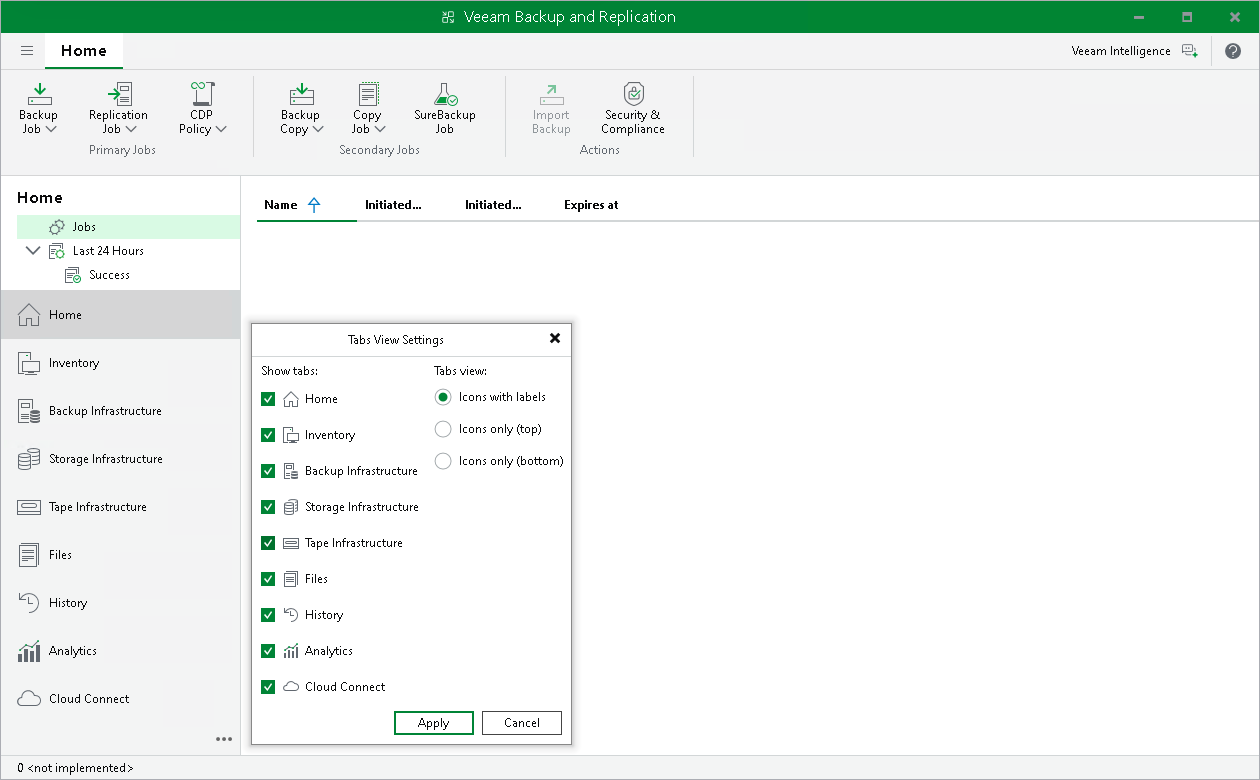This screenshot has width=1260, height=780.
Task: Open Tape Infrastructure view in the sidebar
Action: tap(120, 507)
